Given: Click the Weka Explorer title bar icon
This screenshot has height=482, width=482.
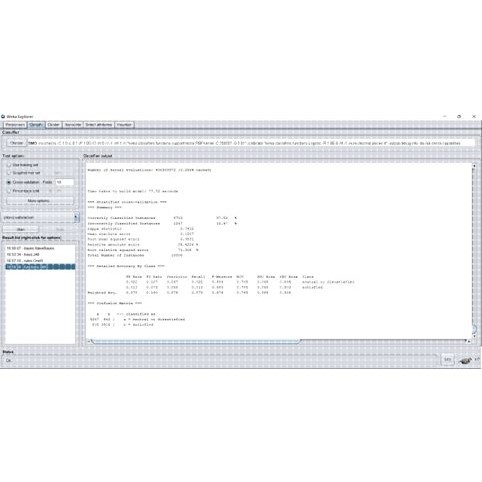Looking at the screenshot, I should point(3,117).
